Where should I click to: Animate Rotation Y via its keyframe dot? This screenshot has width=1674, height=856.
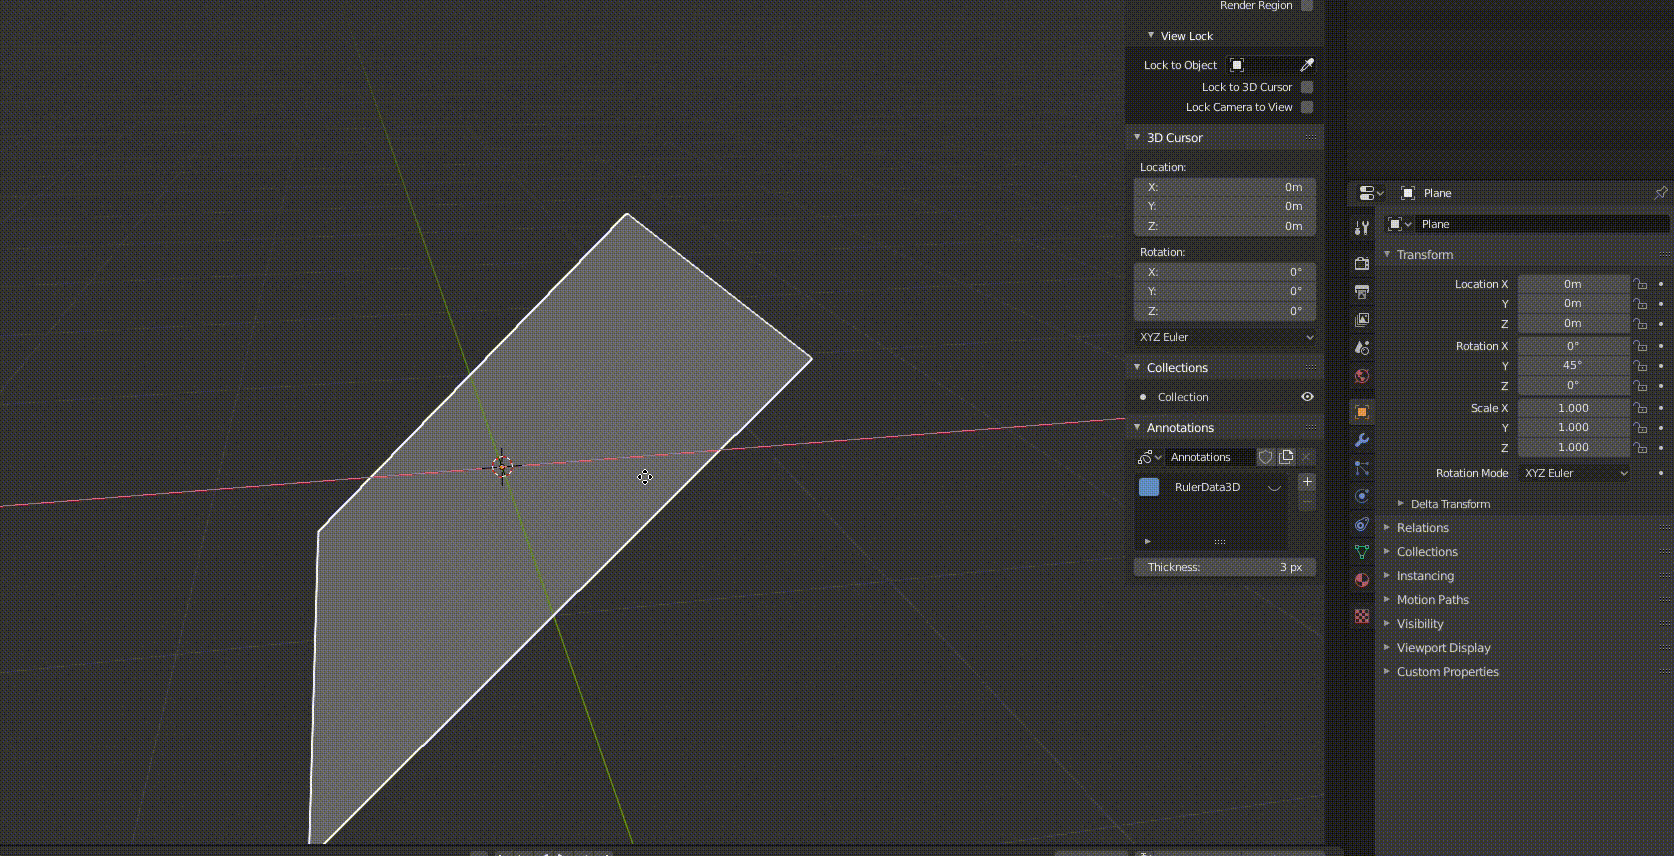point(1661,366)
